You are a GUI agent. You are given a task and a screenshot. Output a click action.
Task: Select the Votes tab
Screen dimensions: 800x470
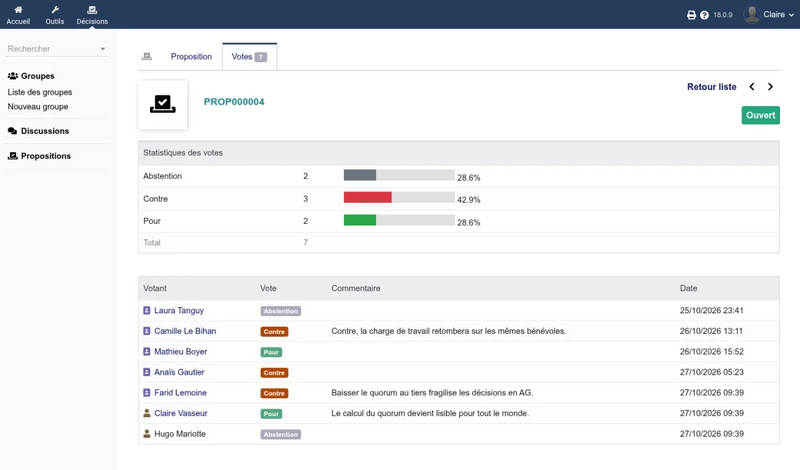(x=249, y=57)
